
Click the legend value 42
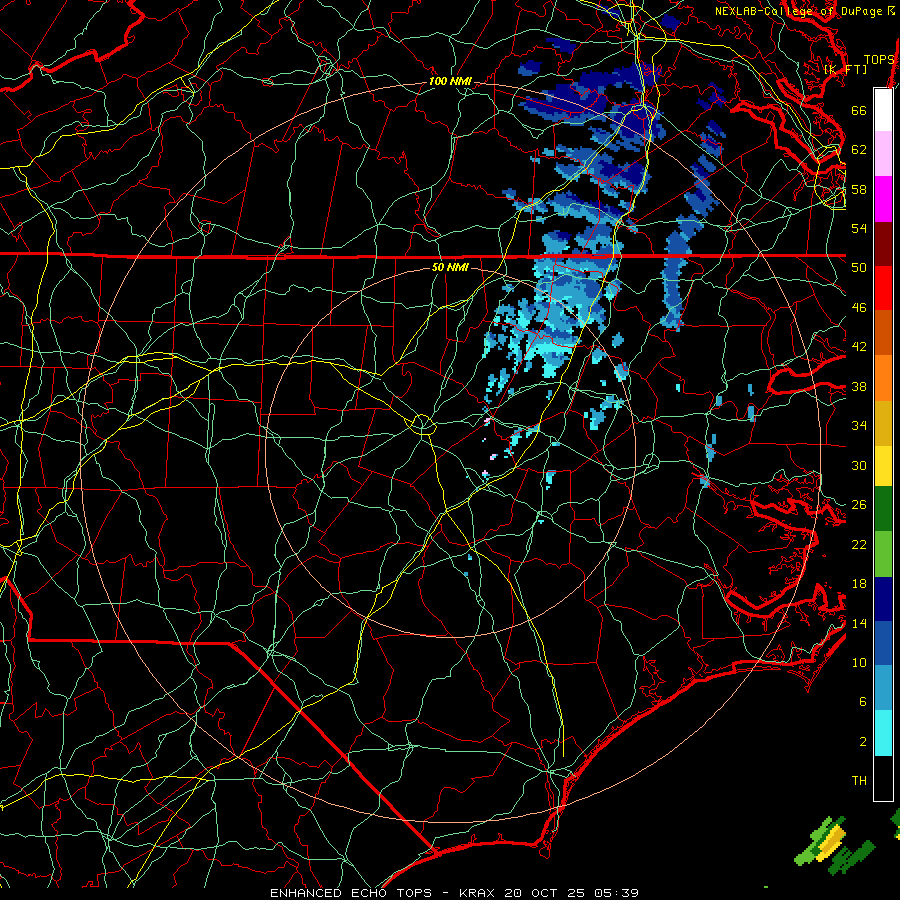859,347
